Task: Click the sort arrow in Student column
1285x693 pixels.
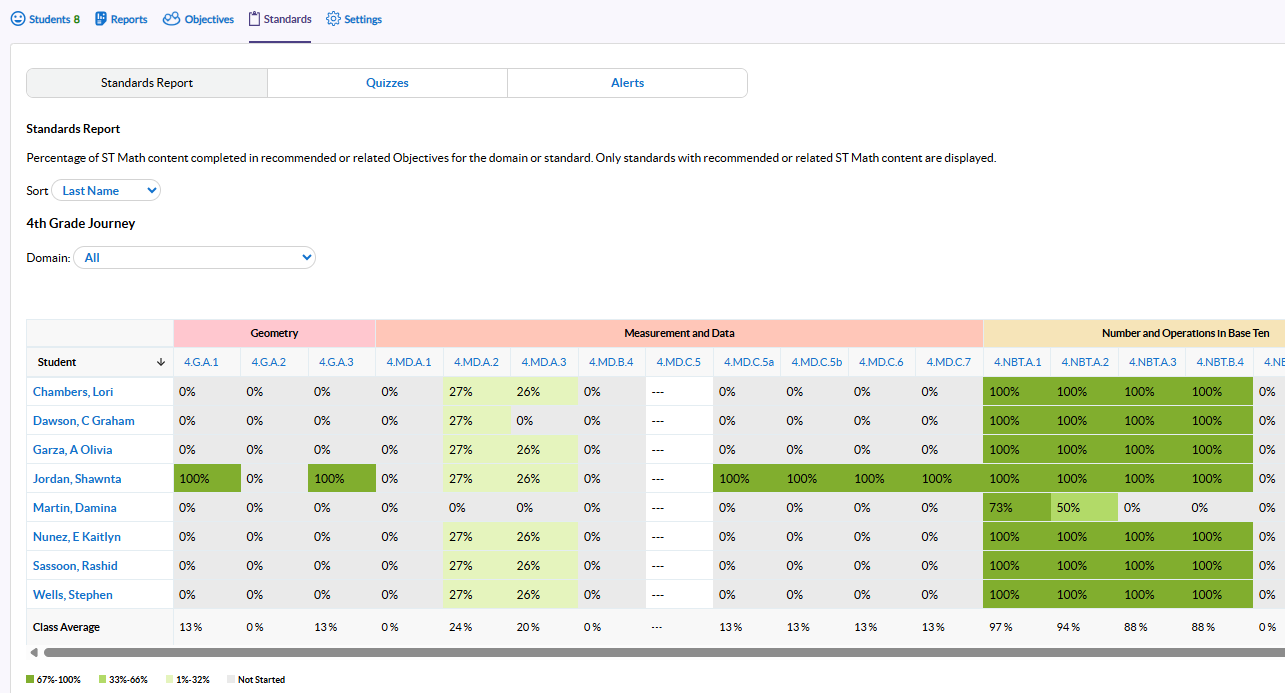Action: coord(161,362)
